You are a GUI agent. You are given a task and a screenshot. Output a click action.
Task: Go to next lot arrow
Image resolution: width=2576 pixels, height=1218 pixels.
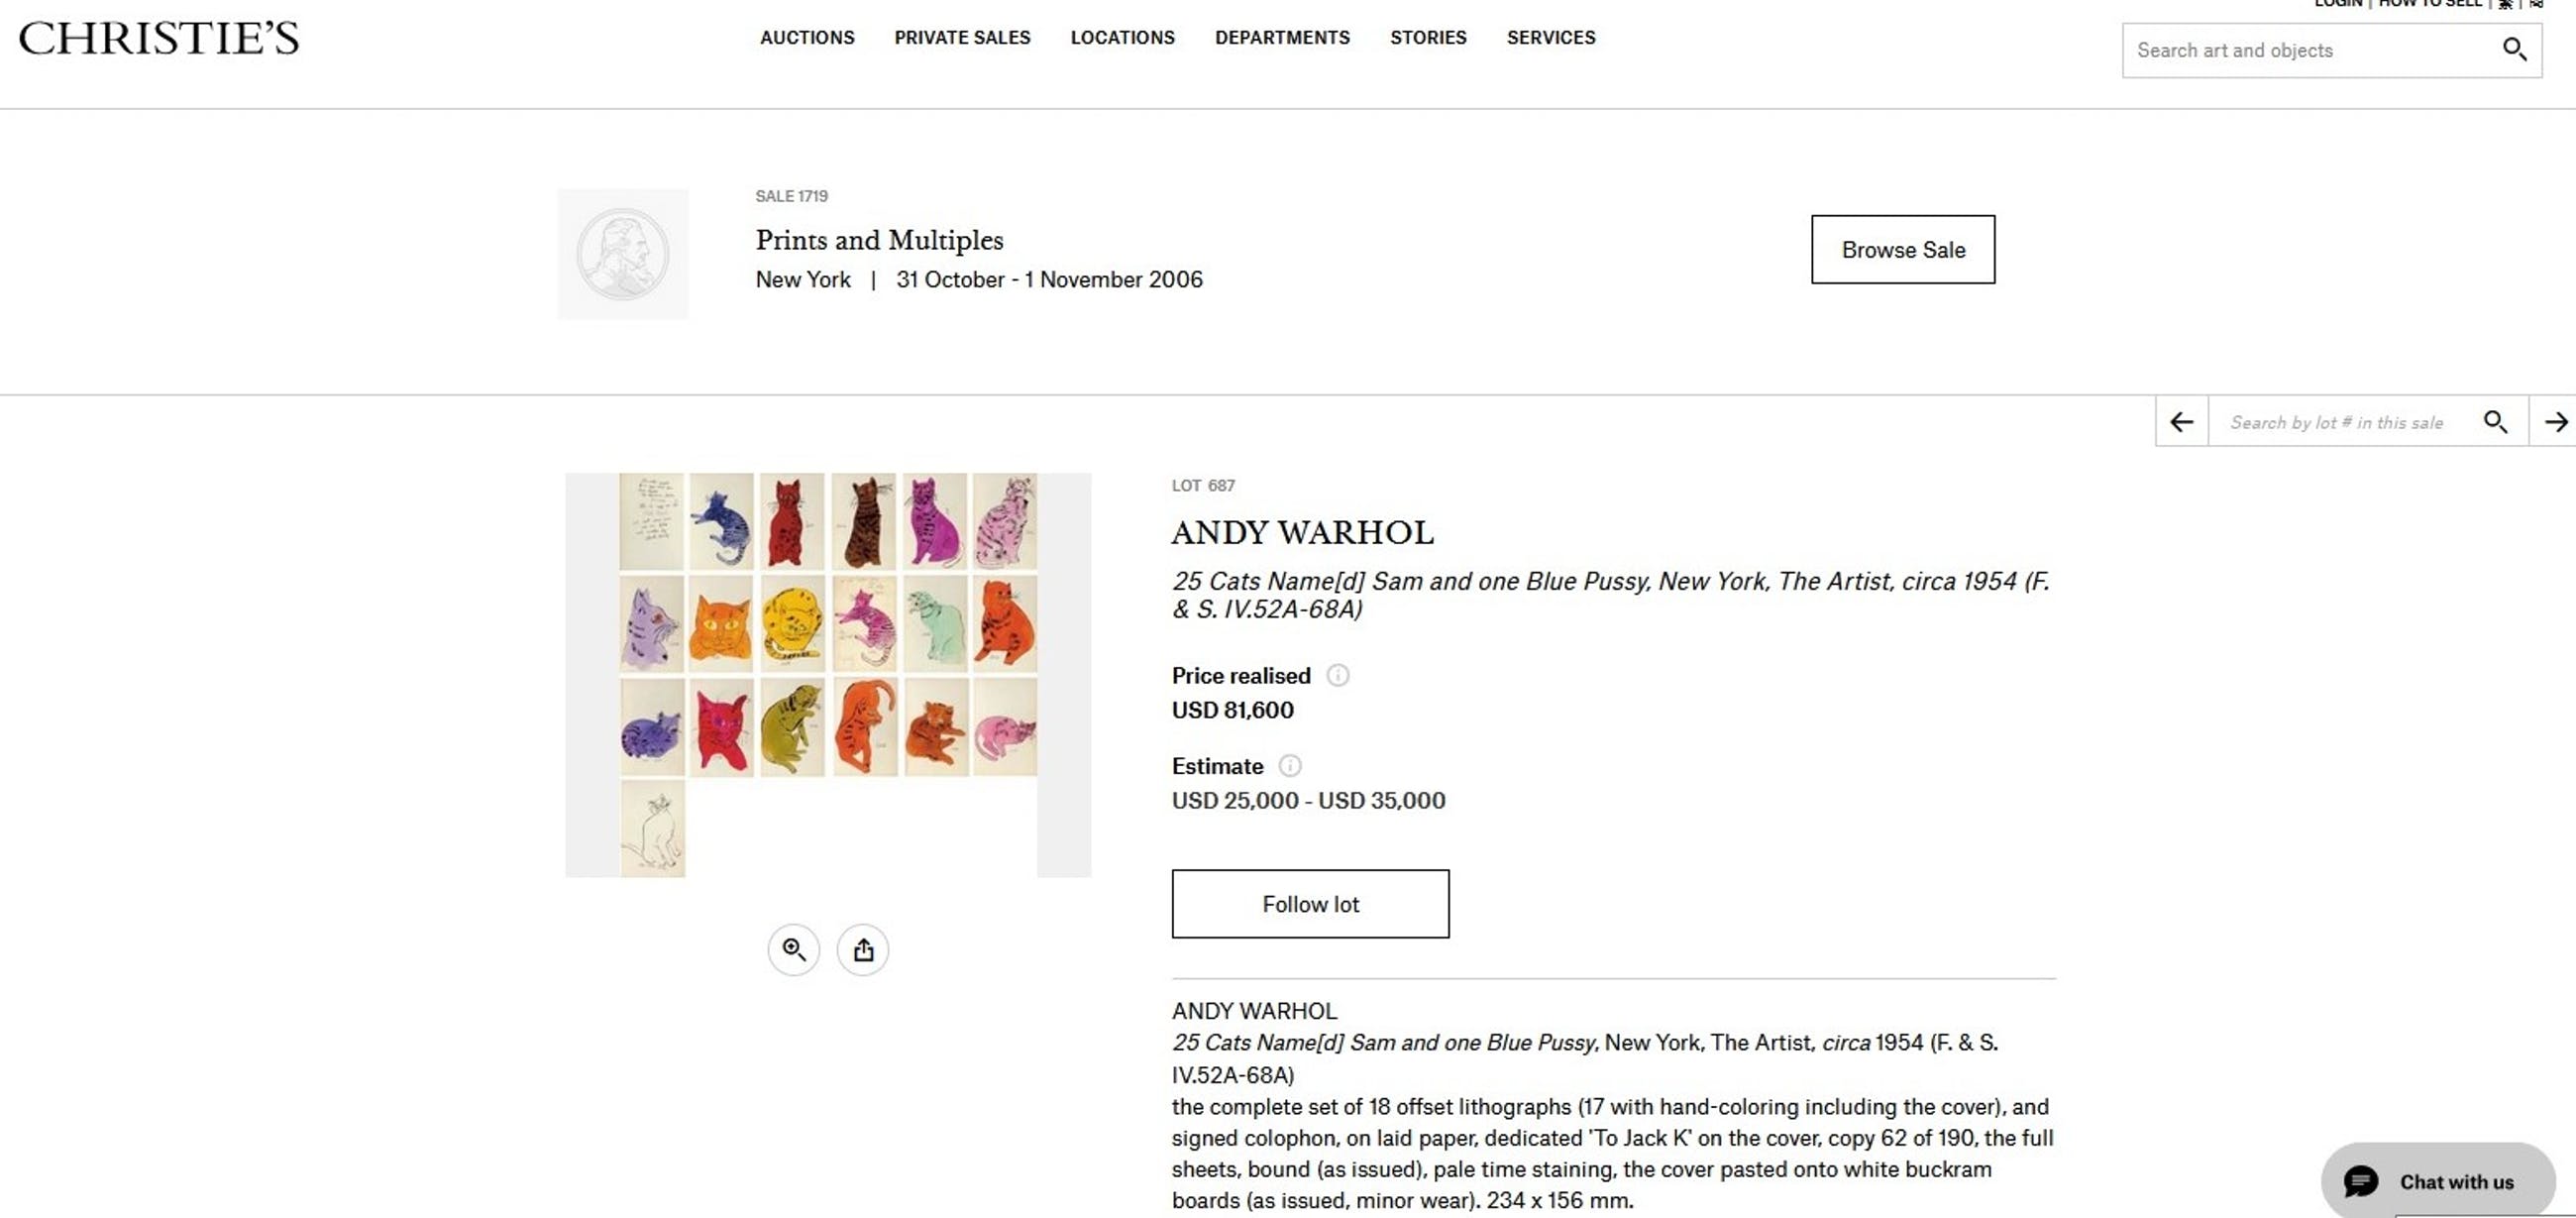2555,422
